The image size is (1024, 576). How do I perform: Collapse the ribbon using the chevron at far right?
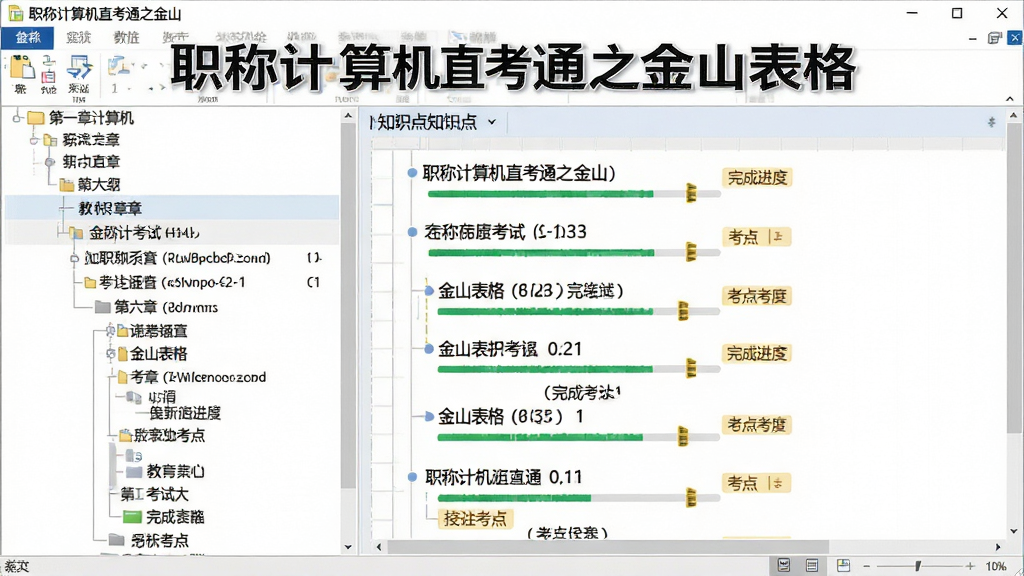point(1010,99)
